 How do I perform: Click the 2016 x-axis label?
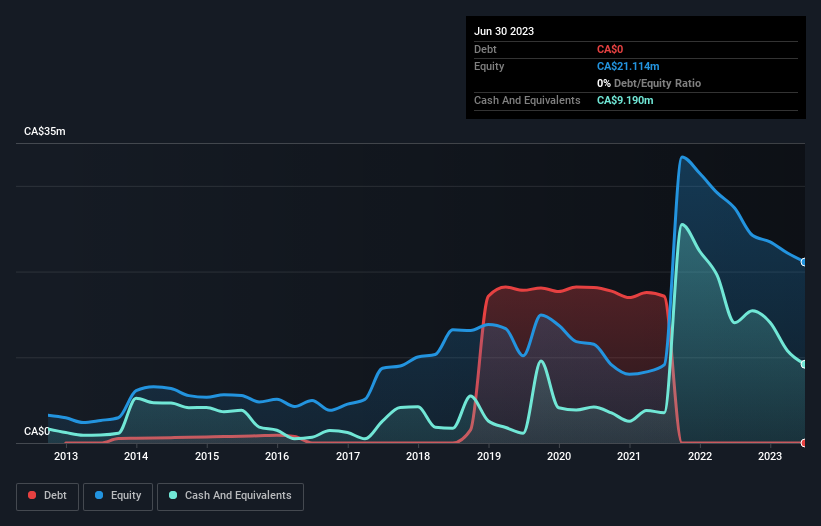pyautogui.click(x=277, y=456)
